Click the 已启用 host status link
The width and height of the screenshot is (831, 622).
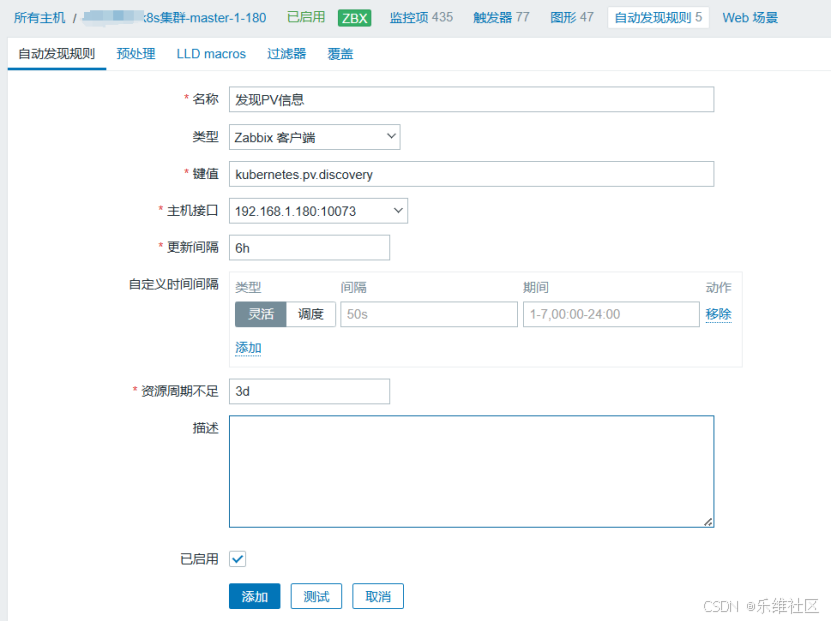click(x=306, y=17)
